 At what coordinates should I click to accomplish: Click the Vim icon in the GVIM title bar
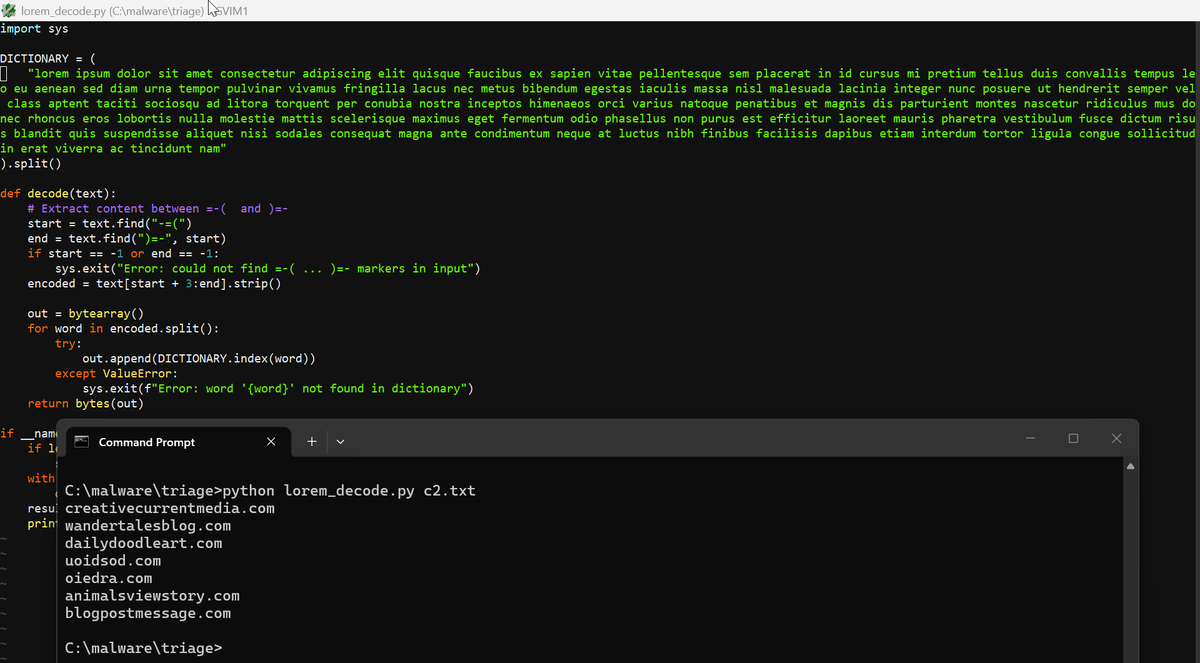(9, 10)
